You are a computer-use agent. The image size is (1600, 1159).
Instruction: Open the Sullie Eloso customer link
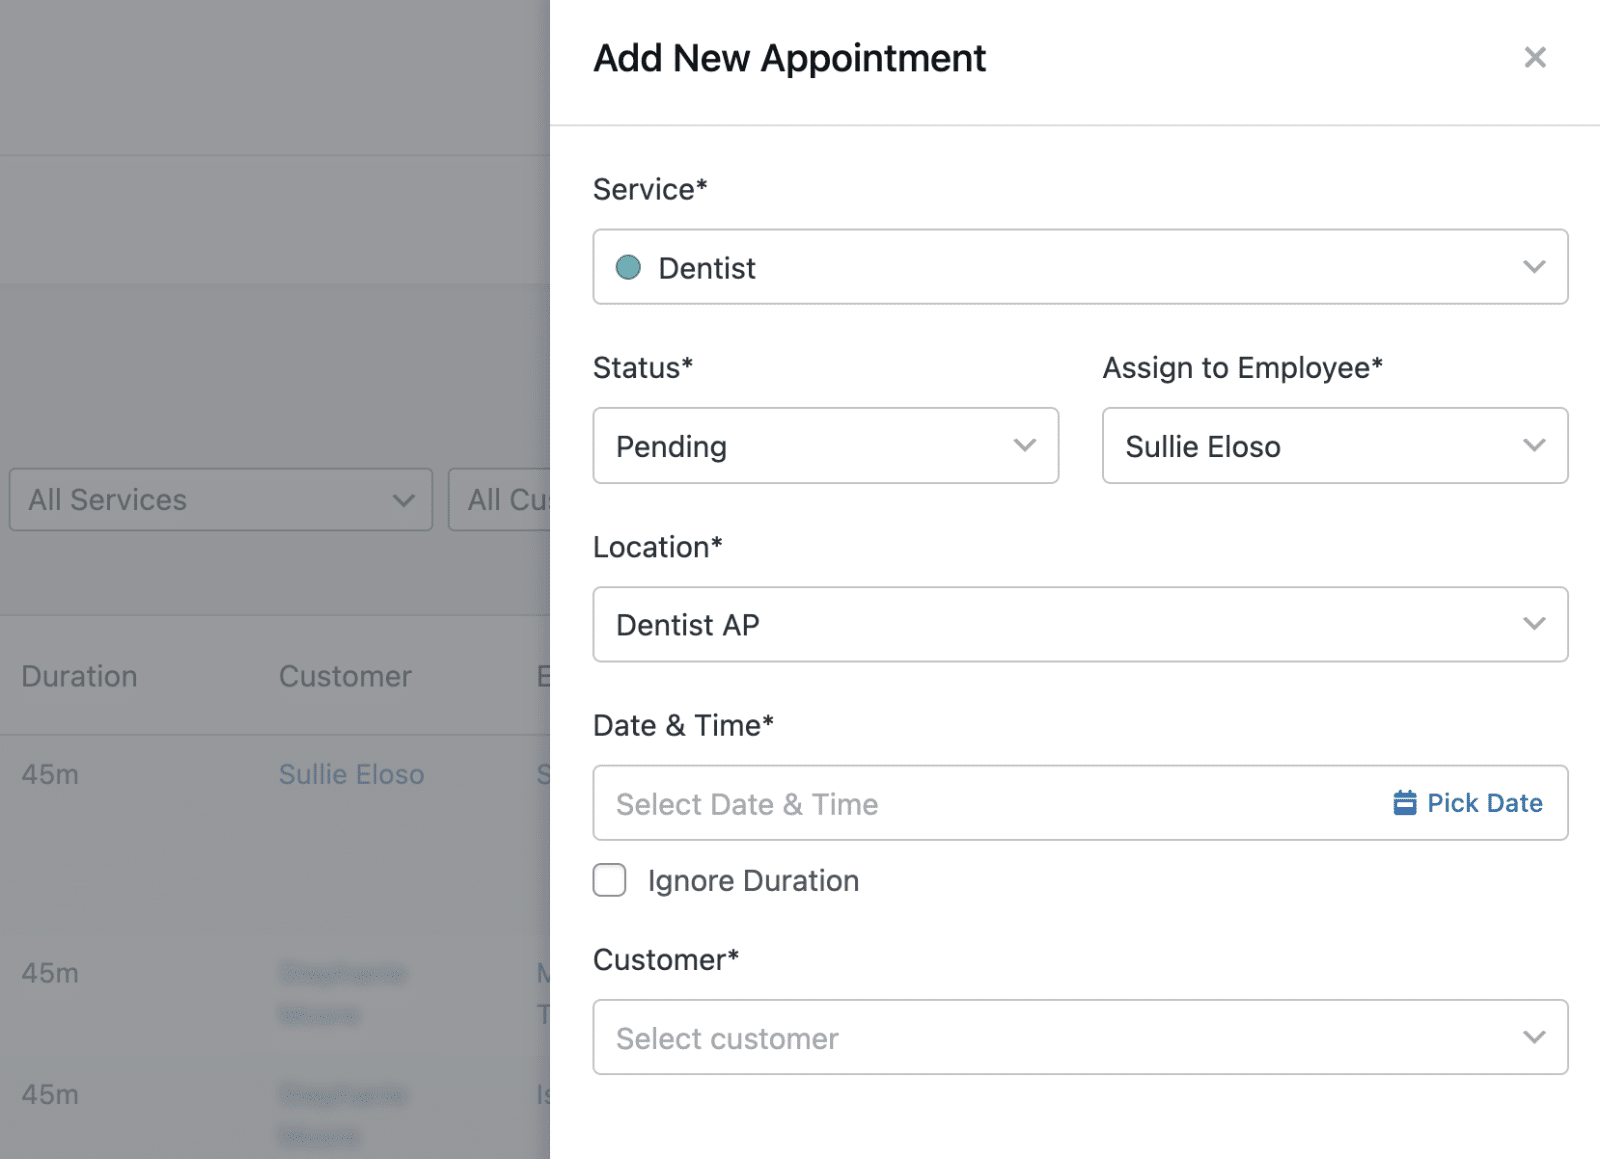tap(351, 774)
